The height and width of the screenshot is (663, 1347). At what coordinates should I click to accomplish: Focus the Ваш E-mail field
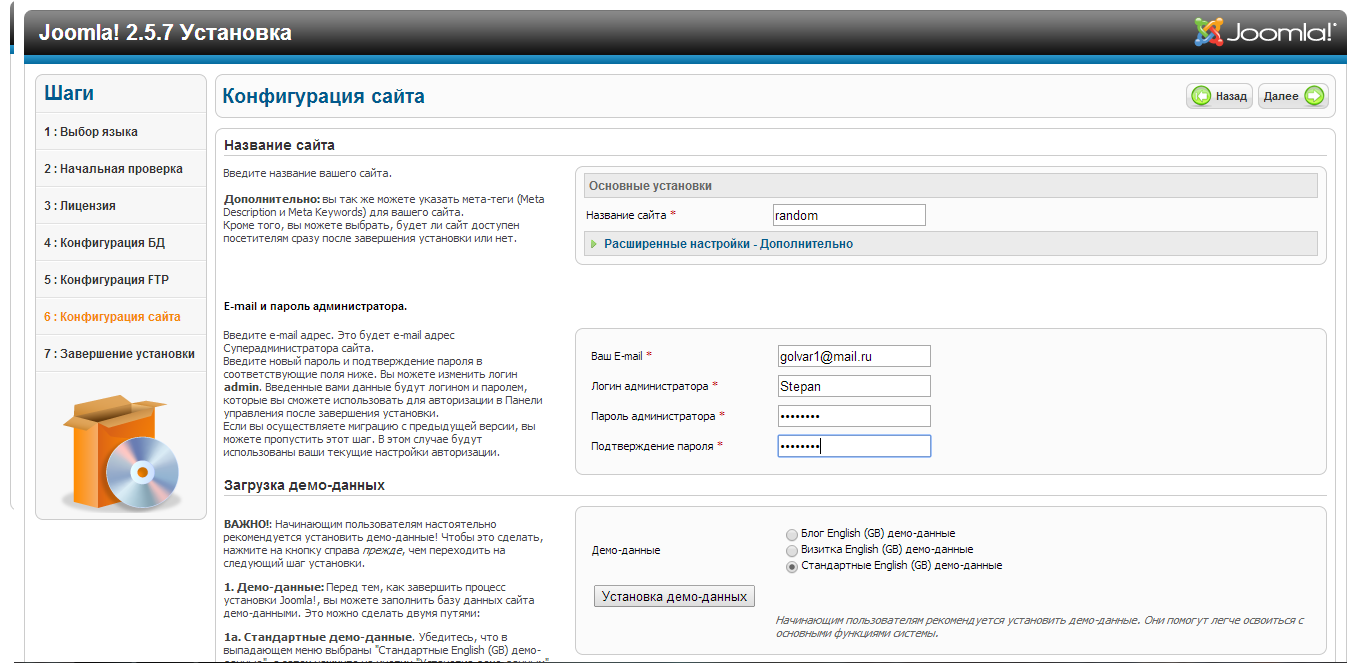click(x=854, y=356)
